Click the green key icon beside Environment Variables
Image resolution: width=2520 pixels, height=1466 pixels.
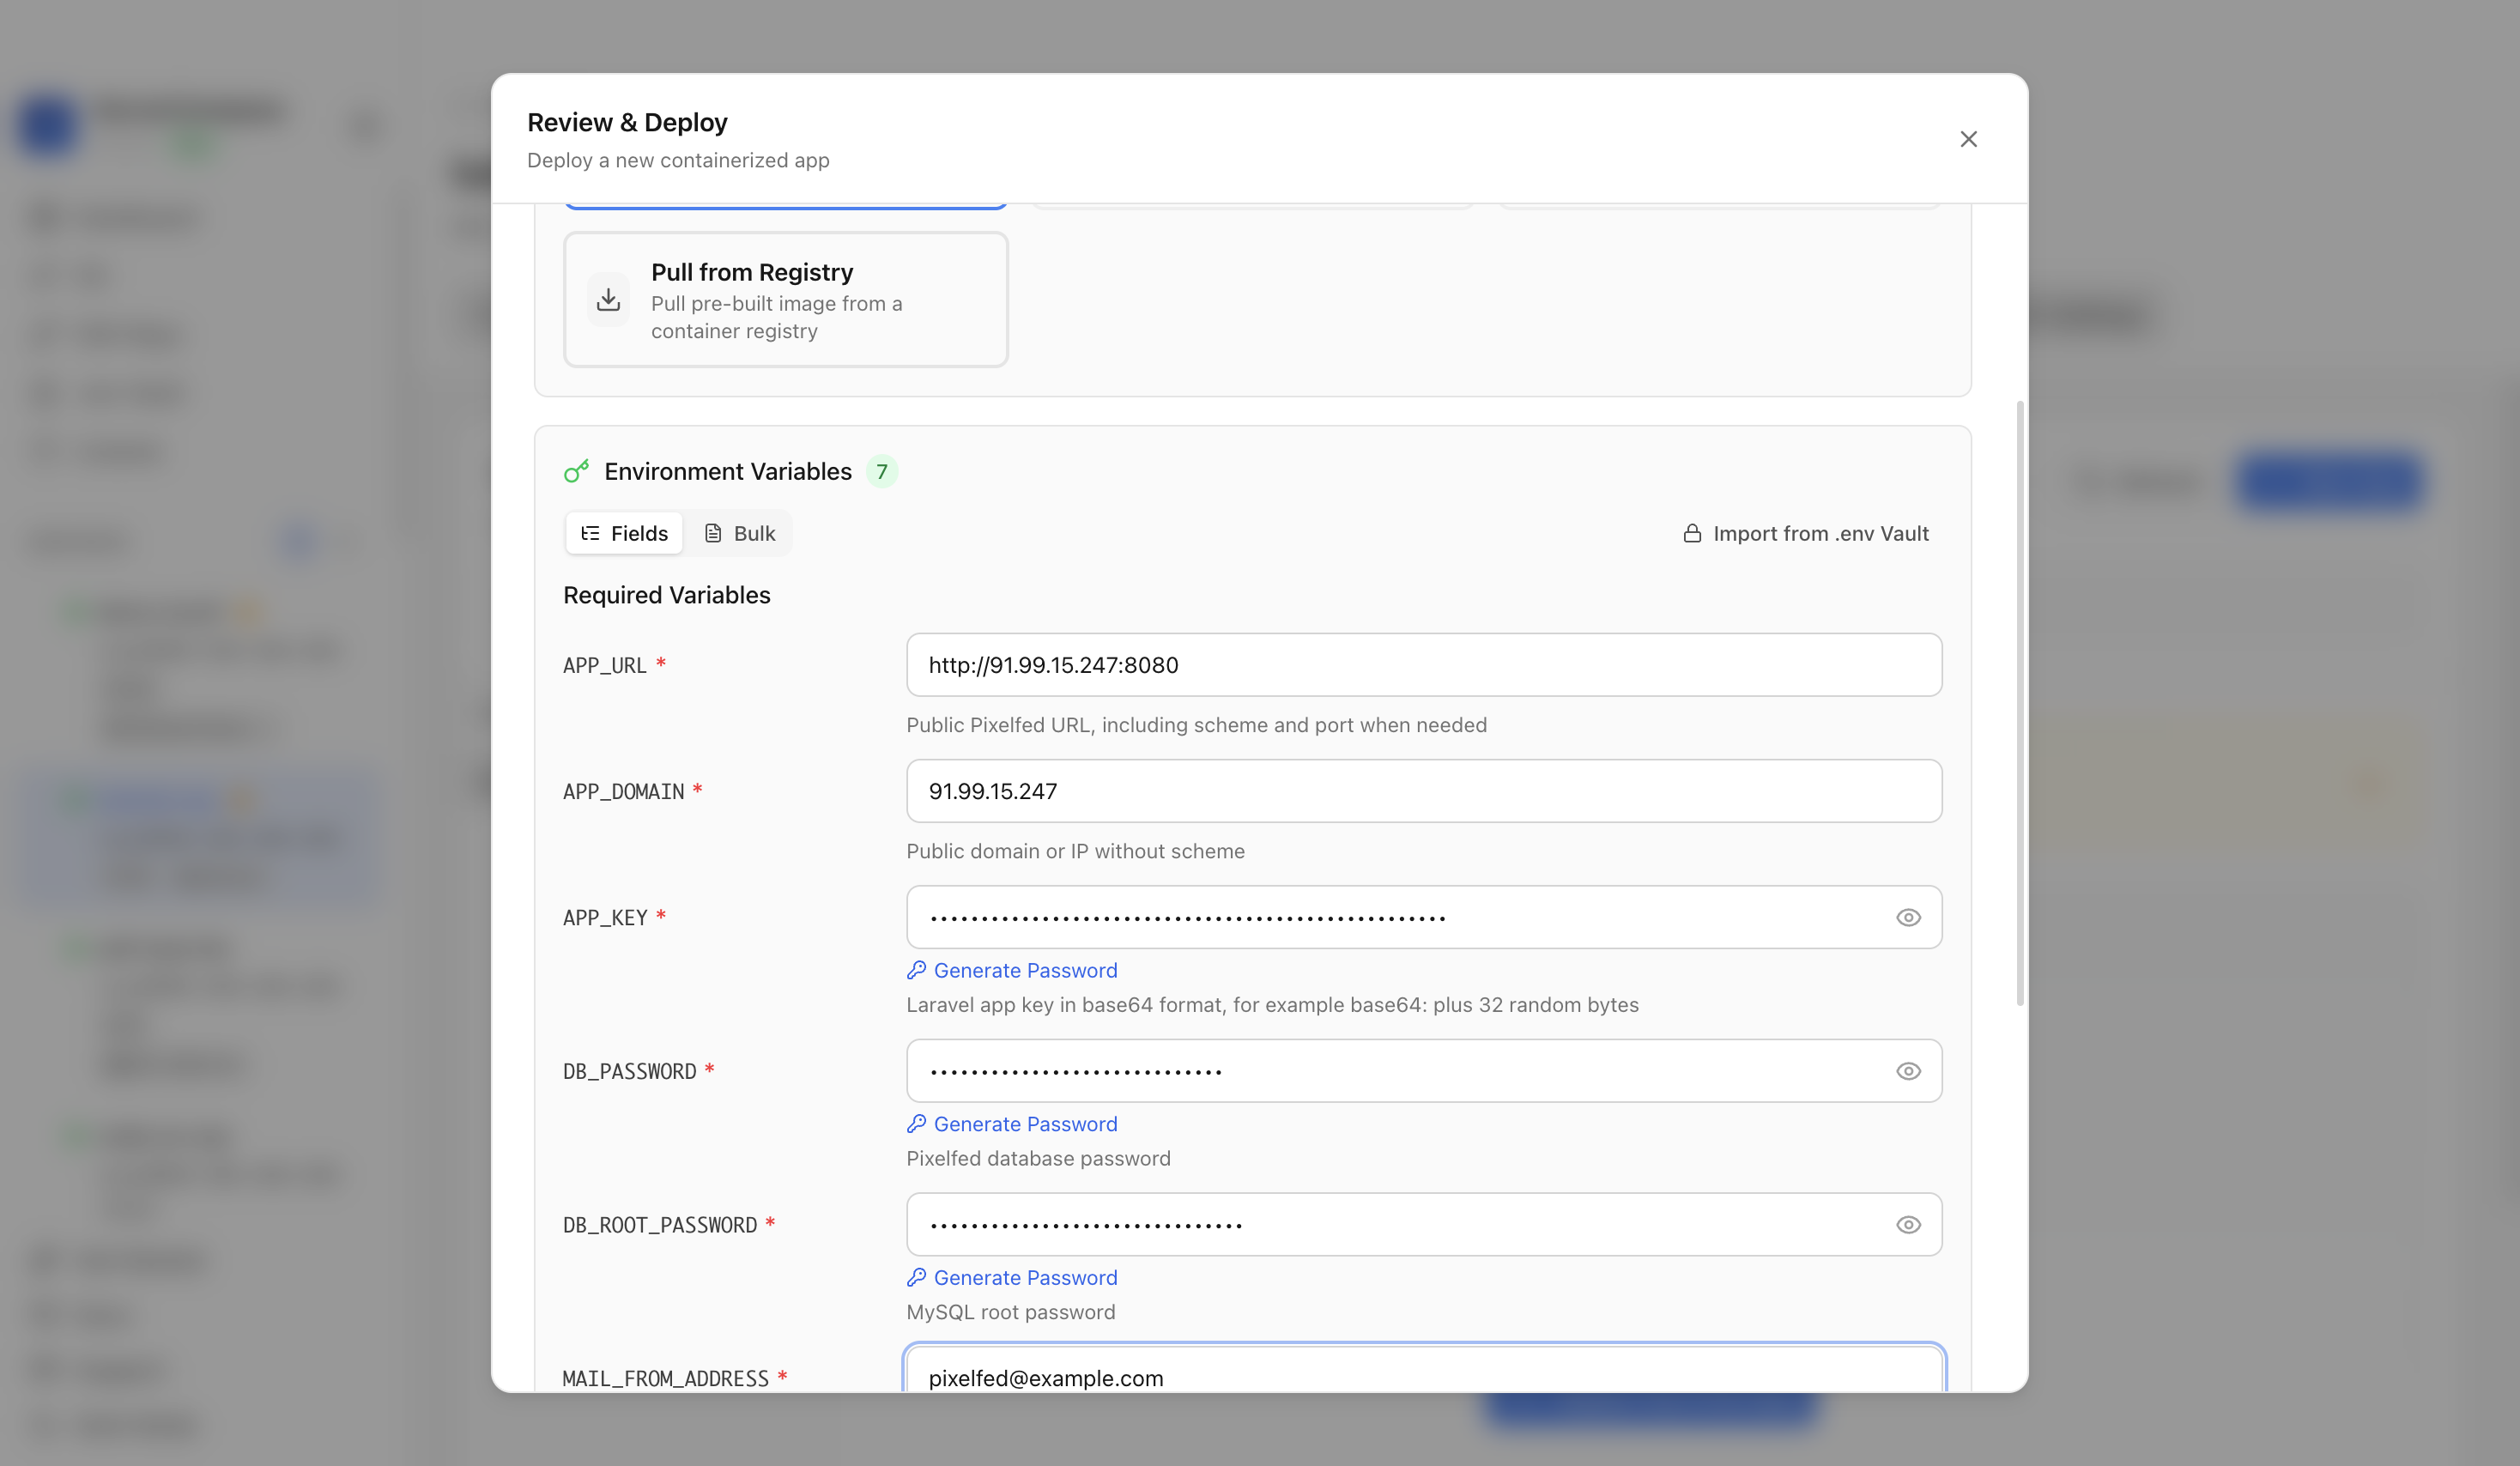(x=576, y=471)
